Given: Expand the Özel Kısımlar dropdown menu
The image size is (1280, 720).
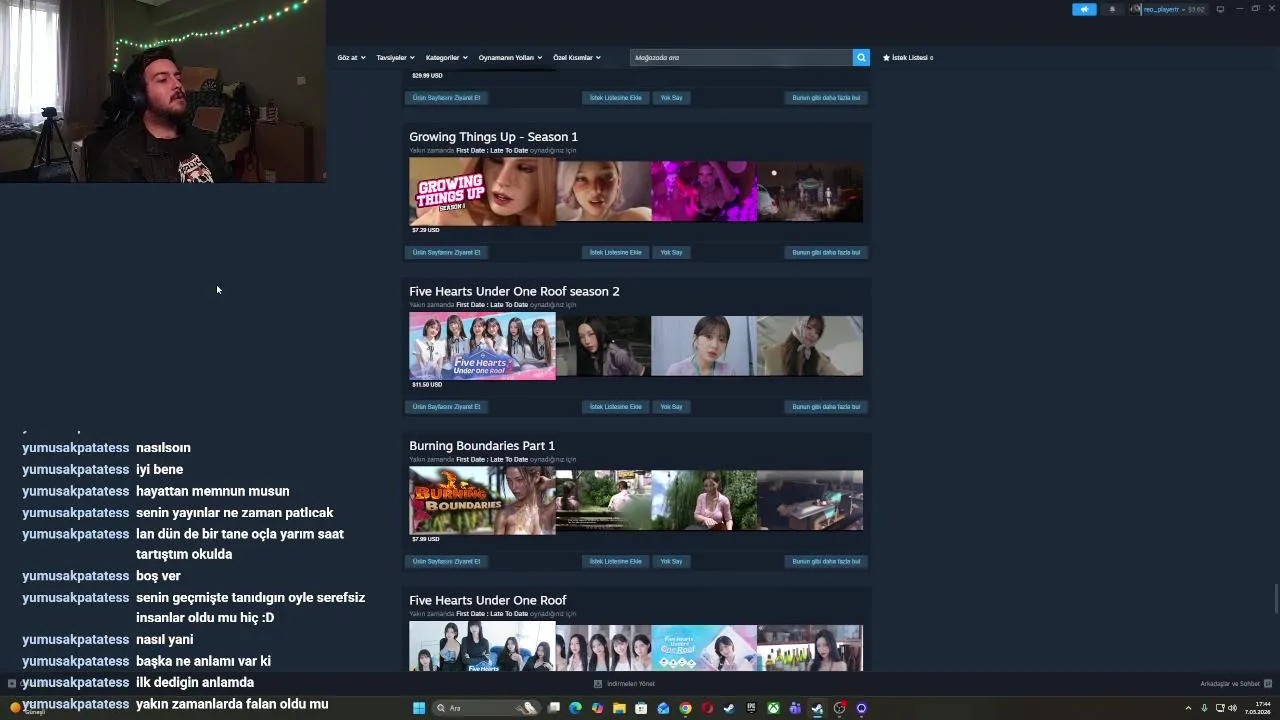Looking at the screenshot, I should click(x=577, y=58).
